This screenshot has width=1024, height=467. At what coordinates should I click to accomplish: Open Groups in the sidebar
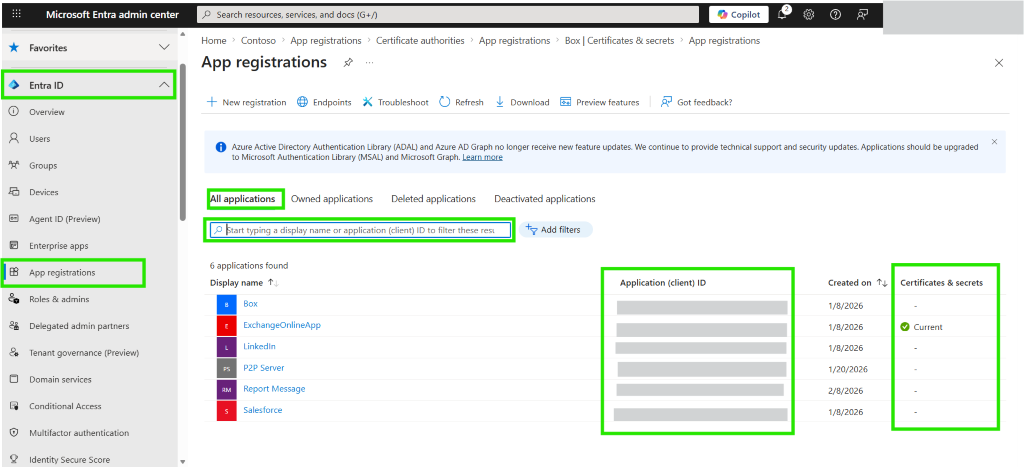pos(43,165)
